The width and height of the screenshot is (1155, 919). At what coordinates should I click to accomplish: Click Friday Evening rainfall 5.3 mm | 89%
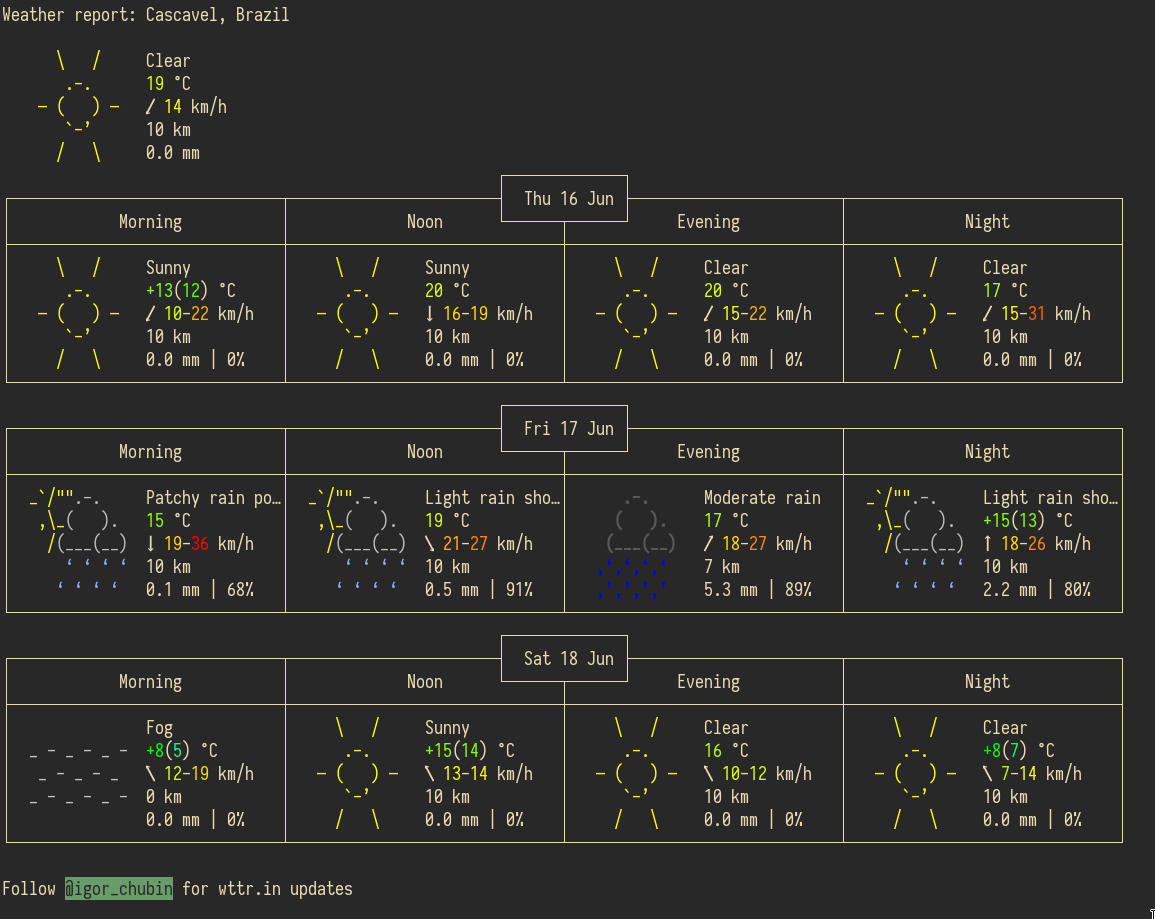coord(758,590)
